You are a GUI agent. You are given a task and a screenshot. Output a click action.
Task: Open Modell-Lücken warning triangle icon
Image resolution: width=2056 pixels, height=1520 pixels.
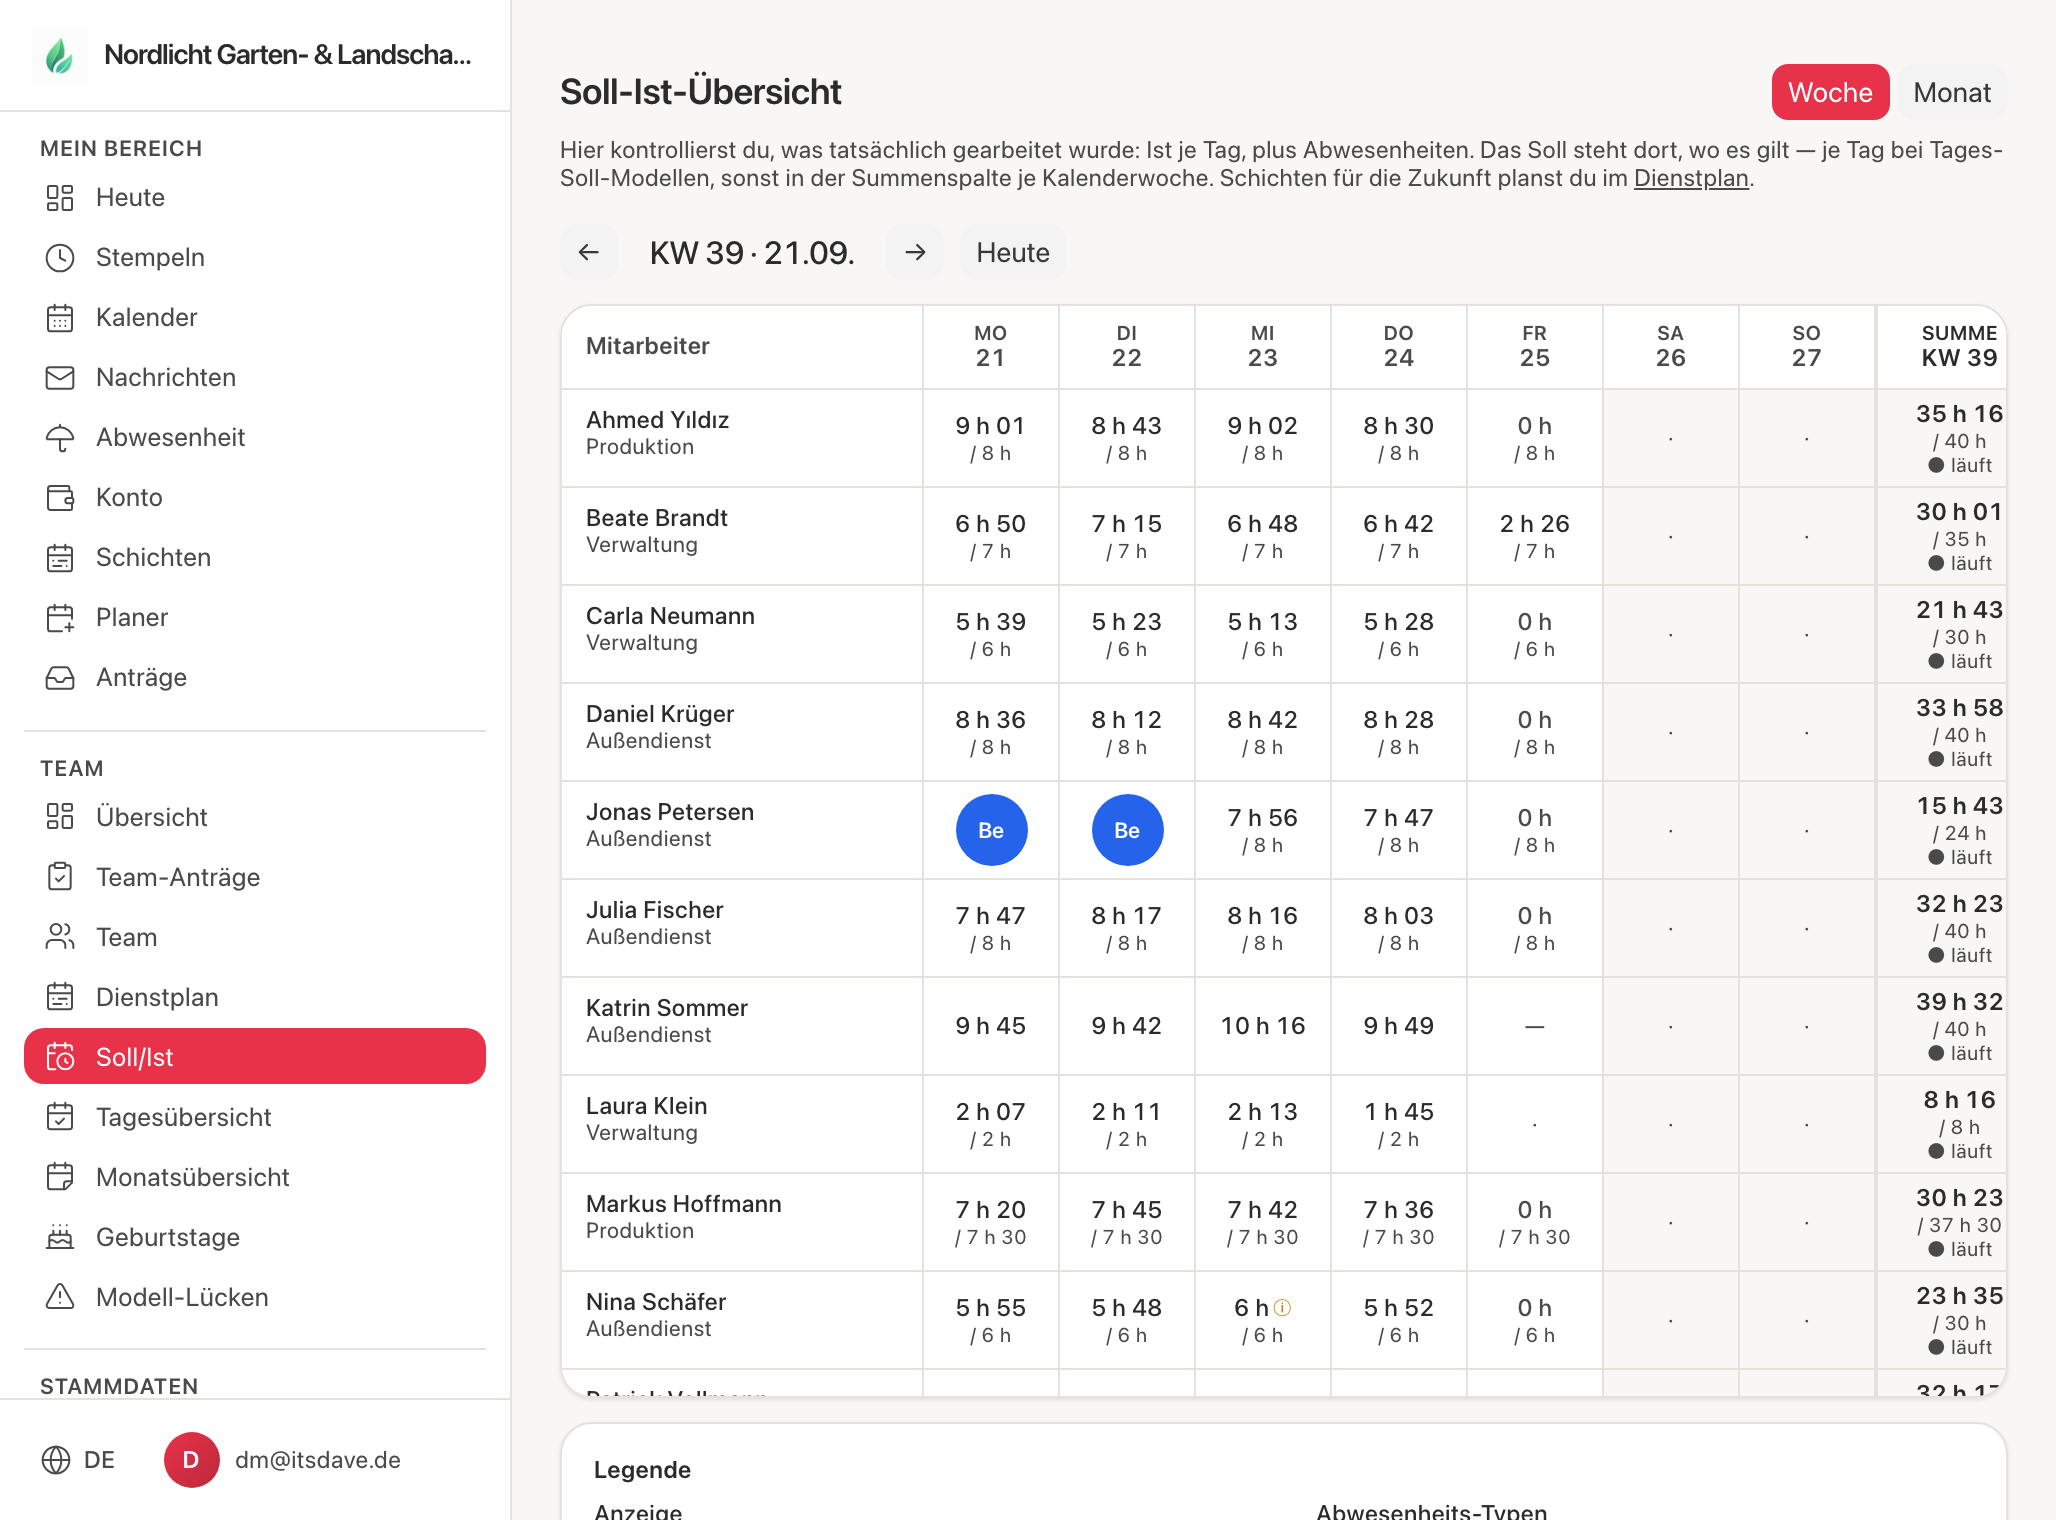pyautogui.click(x=60, y=1297)
